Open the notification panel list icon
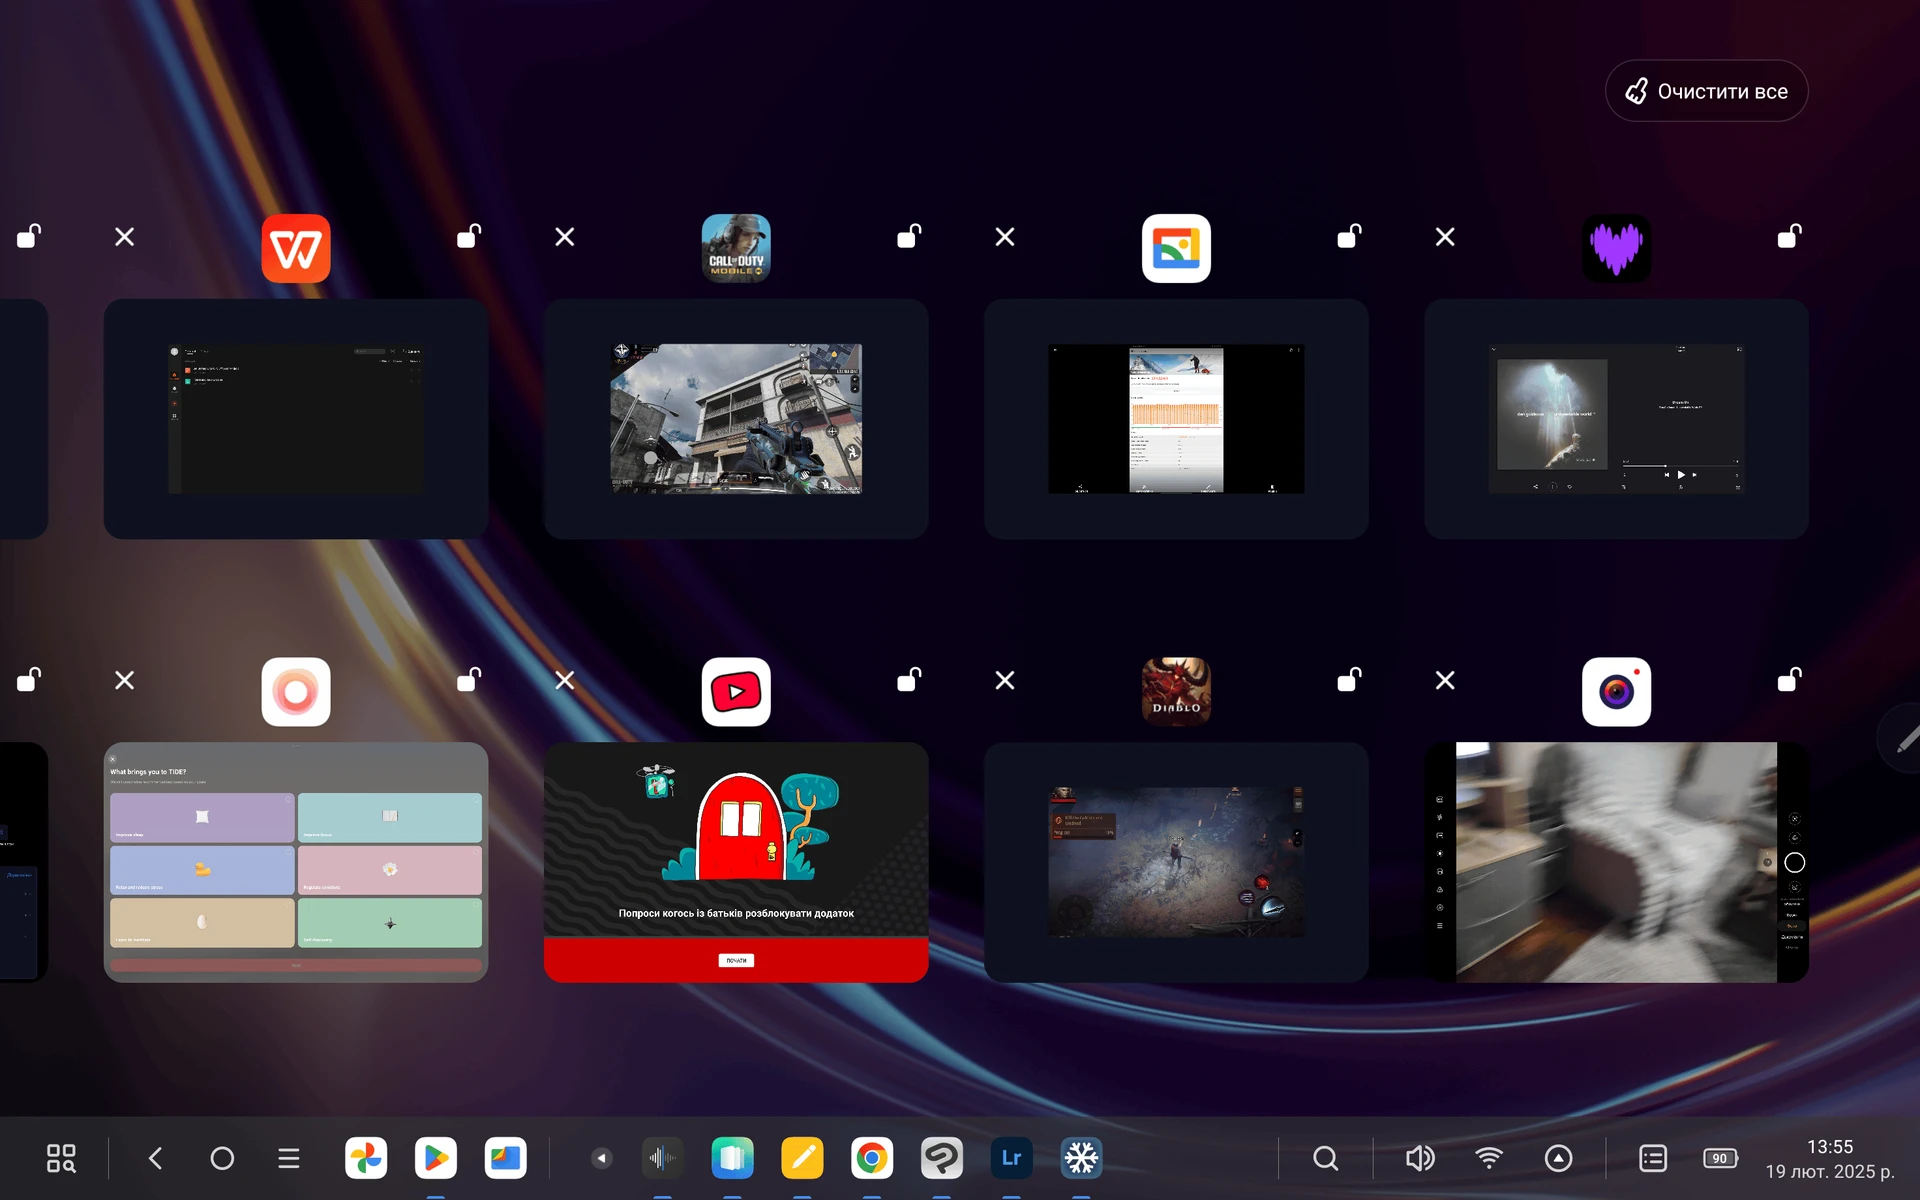Viewport: 1920px width, 1200px height. [1653, 1158]
